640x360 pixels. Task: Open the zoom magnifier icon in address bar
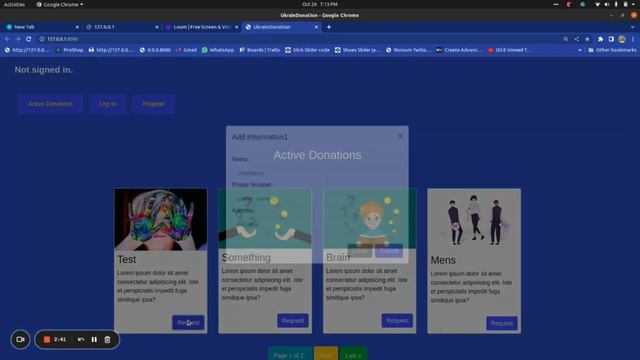pos(566,39)
